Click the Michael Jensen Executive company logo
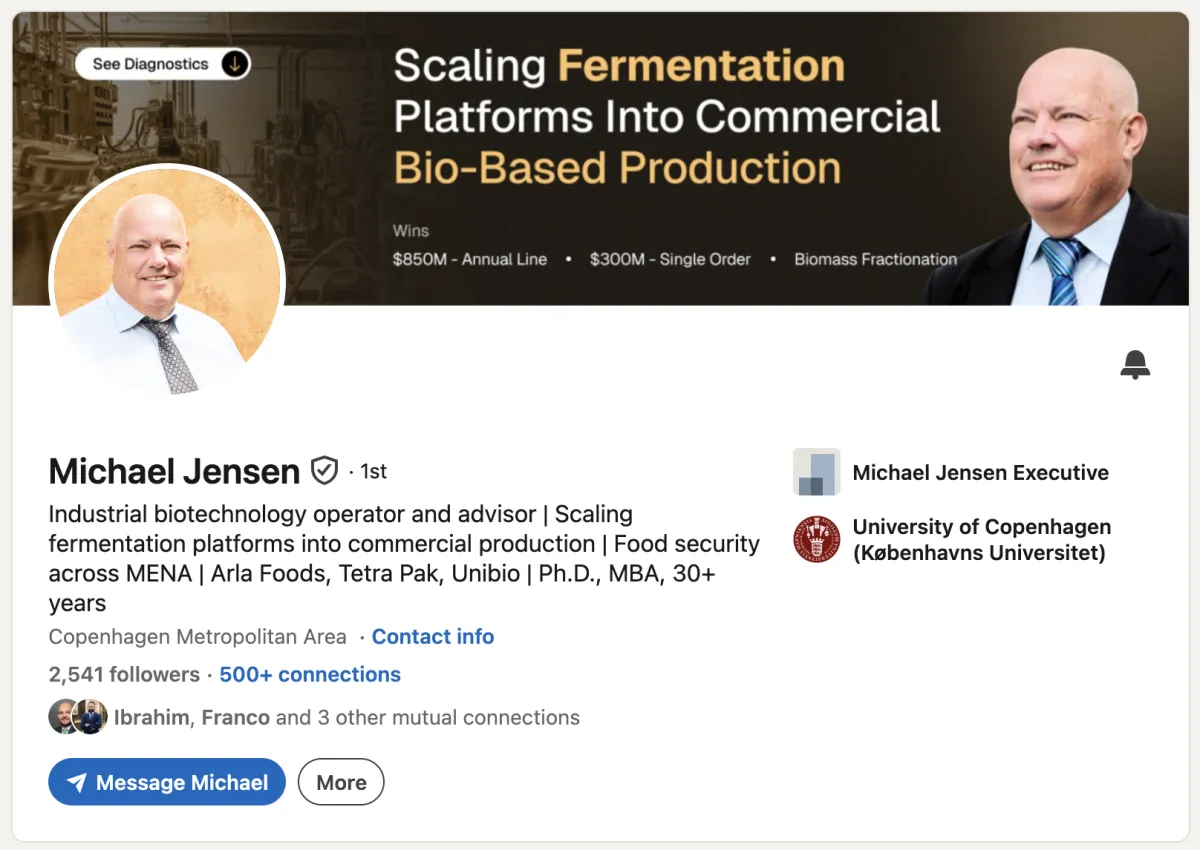The width and height of the screenshot is (1200, 850). (817, 472)
